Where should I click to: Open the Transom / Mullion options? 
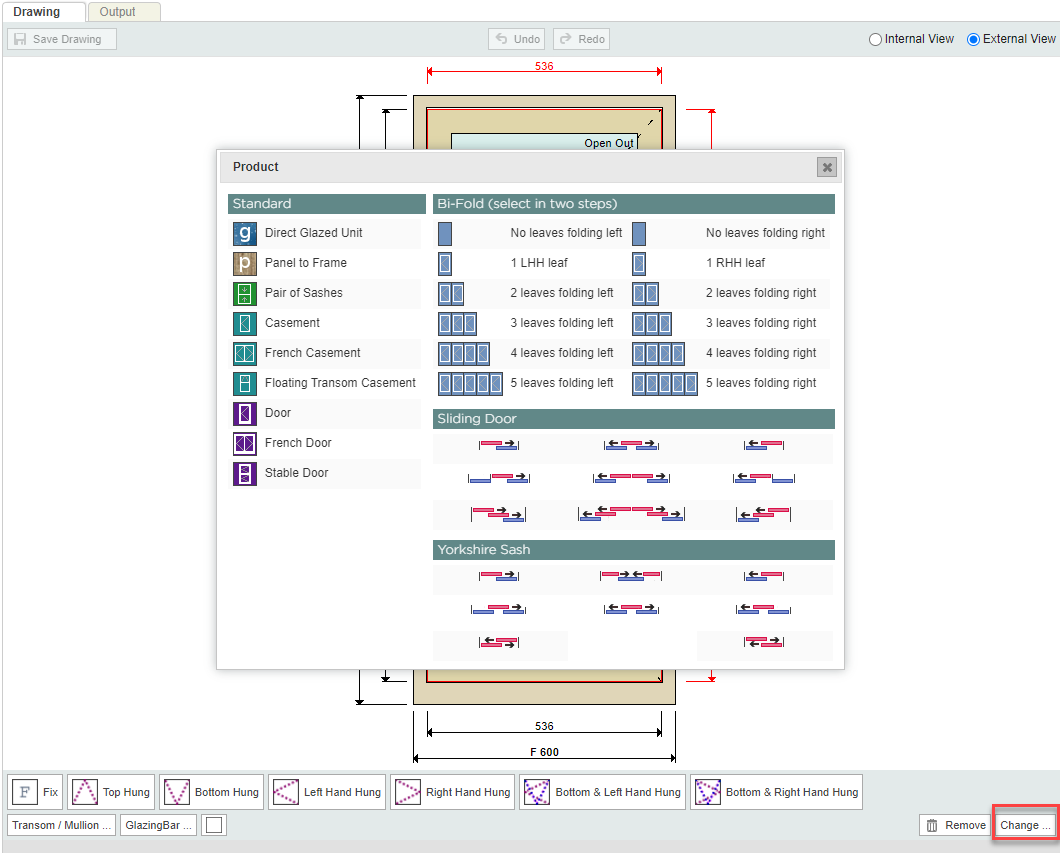(x=61, y=825)
